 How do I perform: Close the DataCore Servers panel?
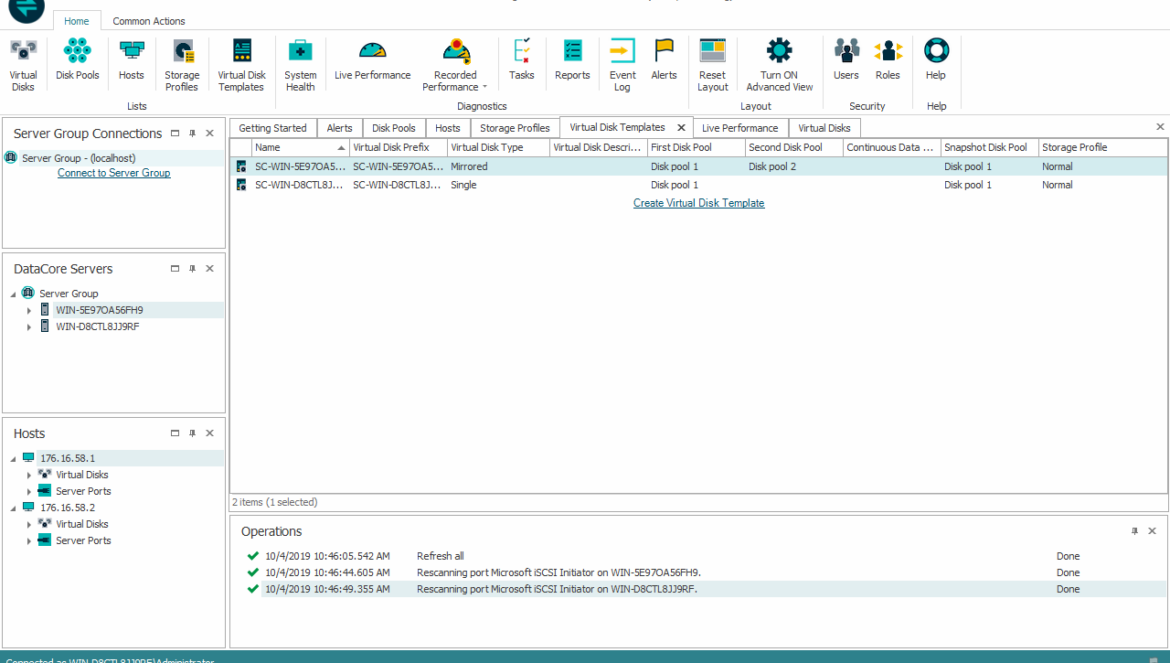click(210, 268)
